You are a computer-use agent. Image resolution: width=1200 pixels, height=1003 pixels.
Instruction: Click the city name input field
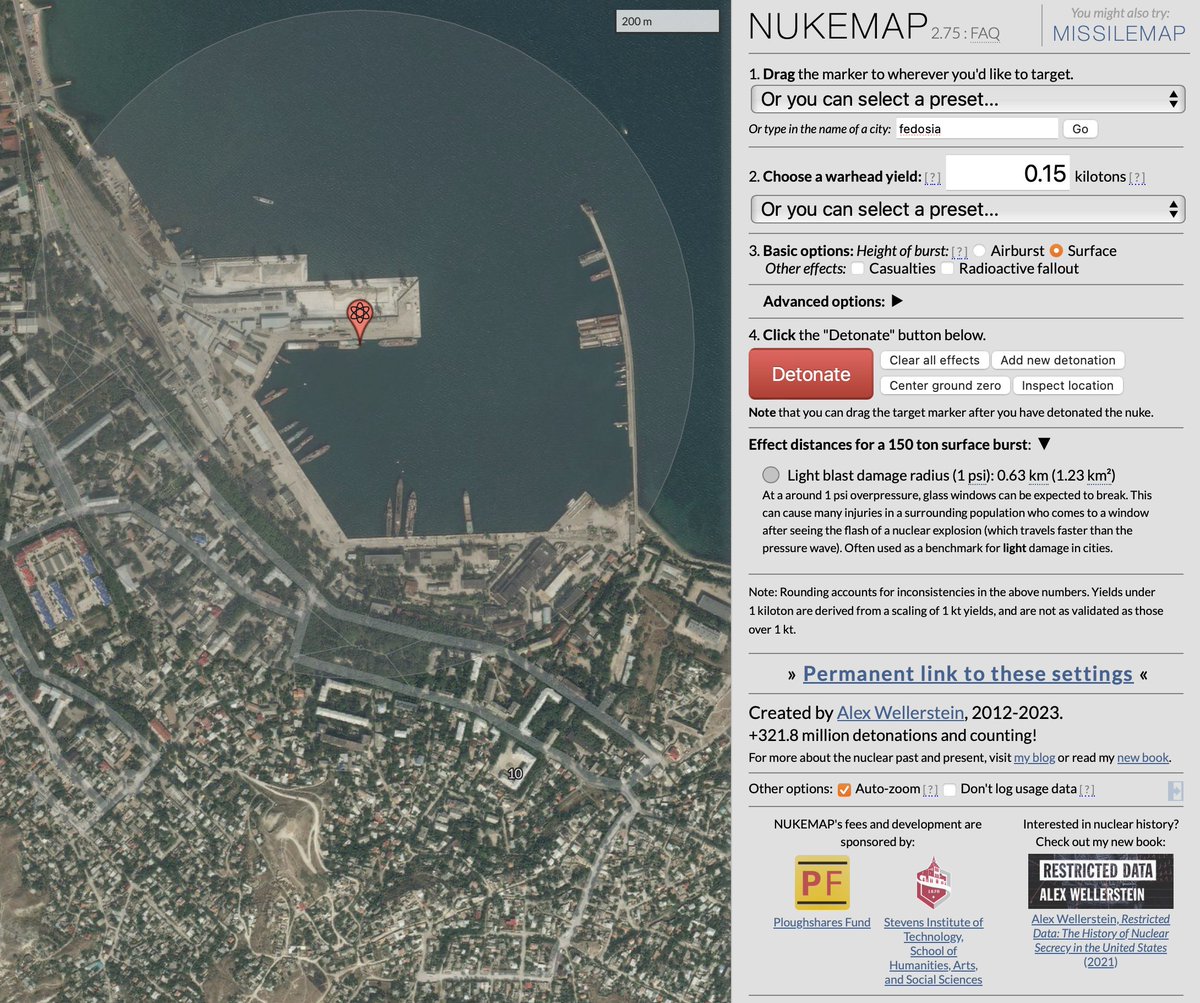(975, 128)
